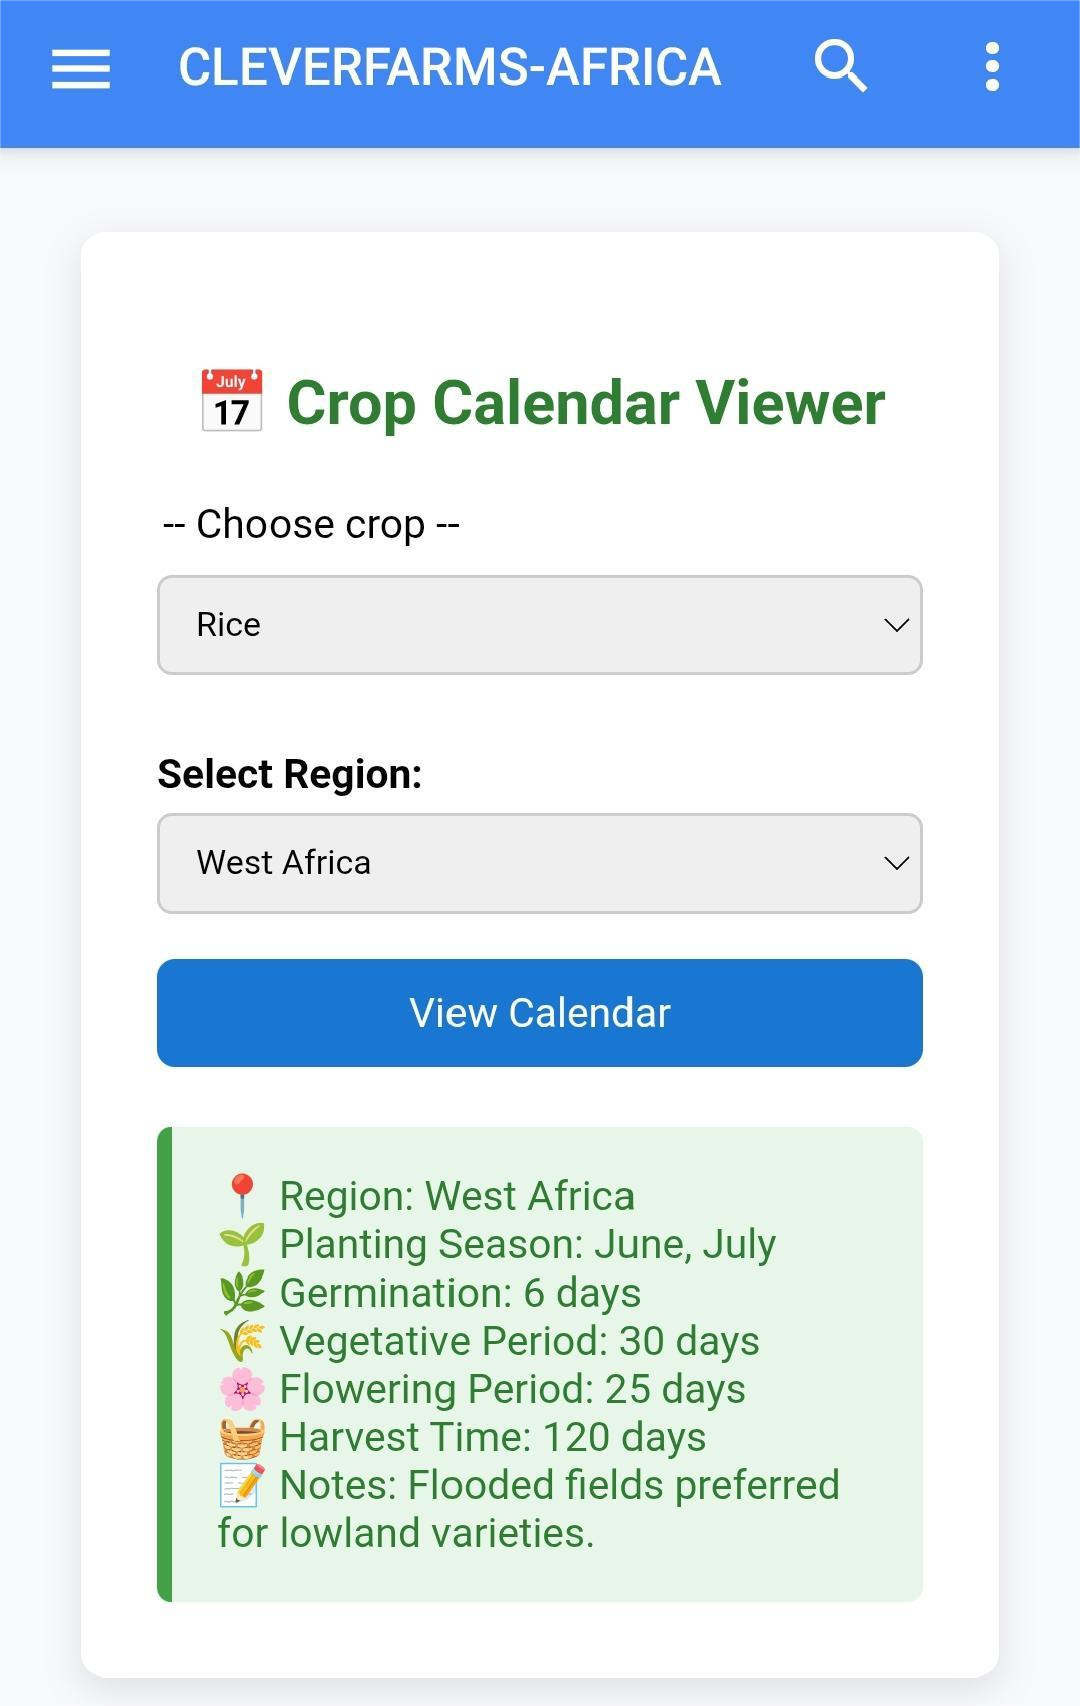Click the basket icon next to Harvest Time

[x=240, y=1435]
